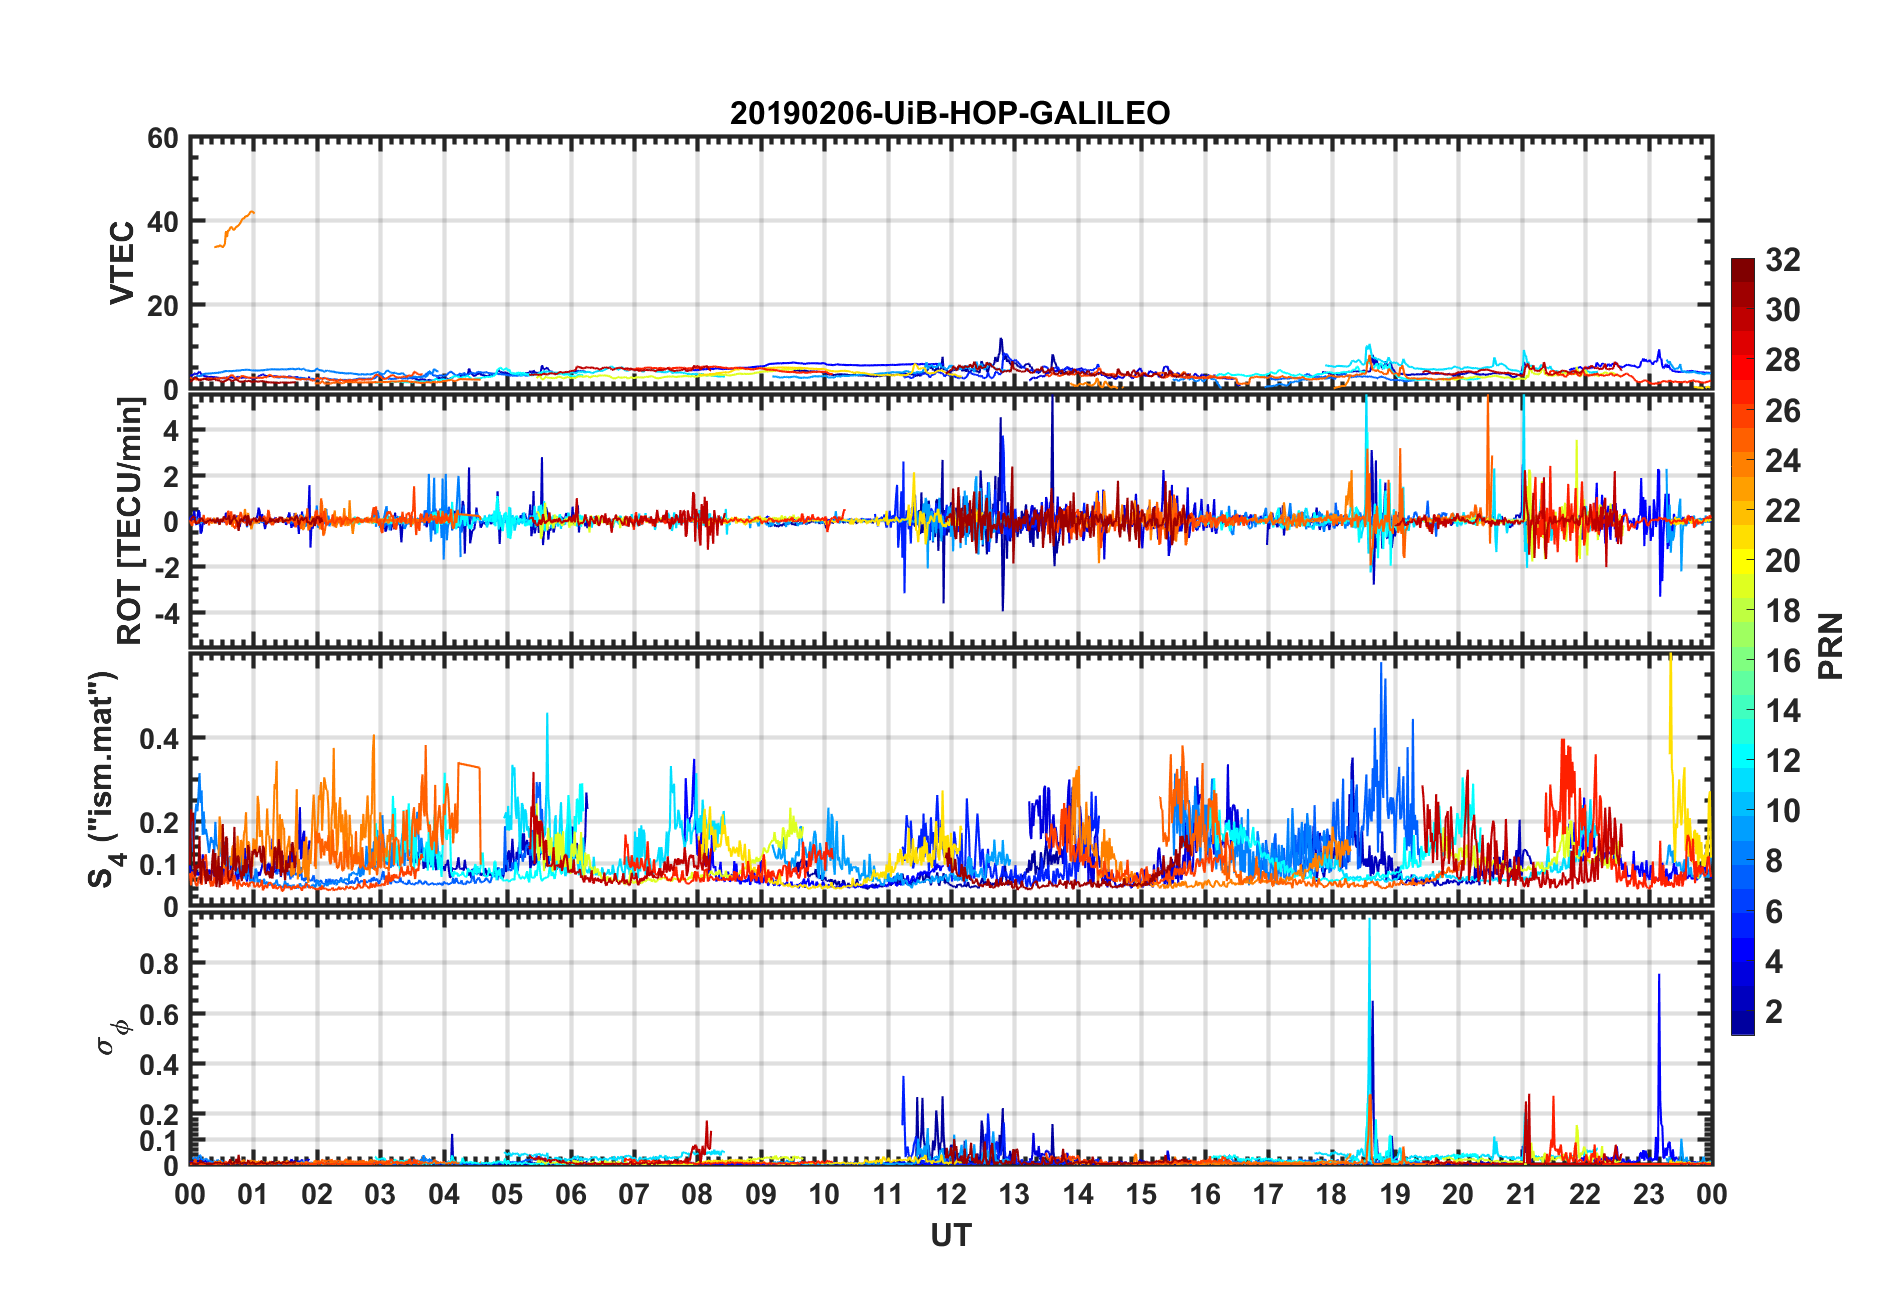
Task: Select the 40 tick on the VTEC axis
Action: (163, 222)
